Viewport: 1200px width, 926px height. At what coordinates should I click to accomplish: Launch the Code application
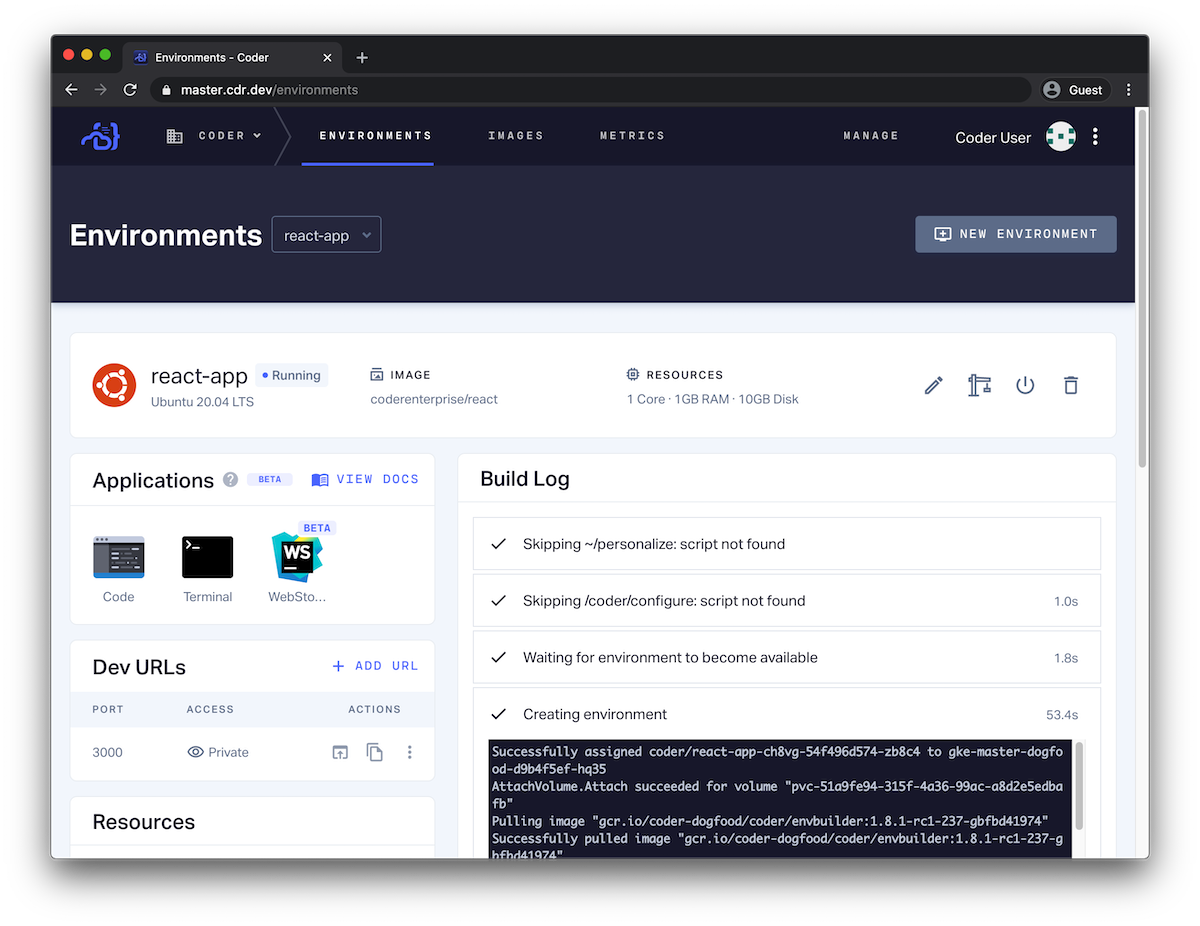point(118,569)
